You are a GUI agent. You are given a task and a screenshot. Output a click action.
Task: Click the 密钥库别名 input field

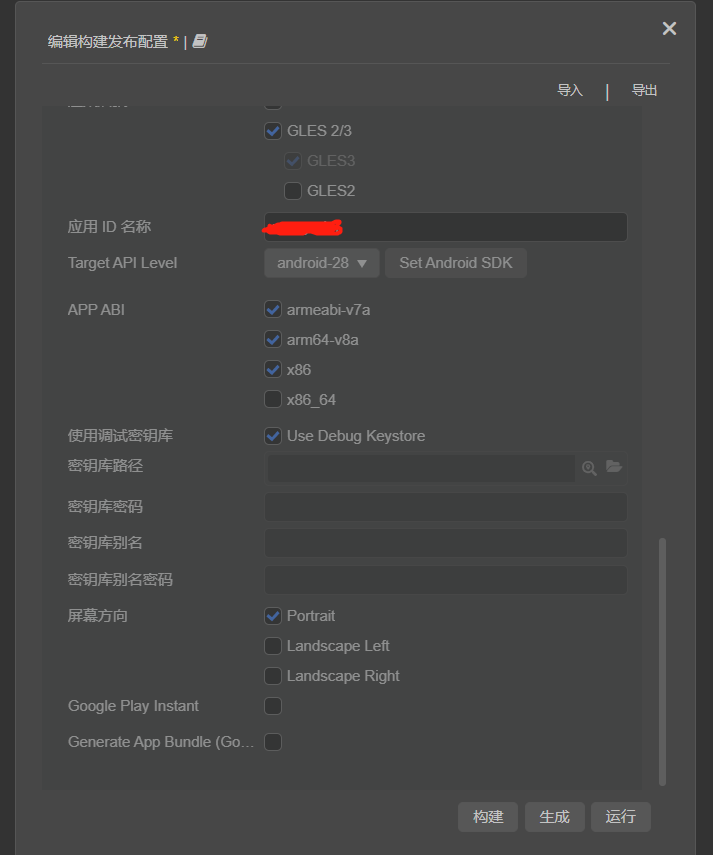pyautogui.click(x=445, y=543)
